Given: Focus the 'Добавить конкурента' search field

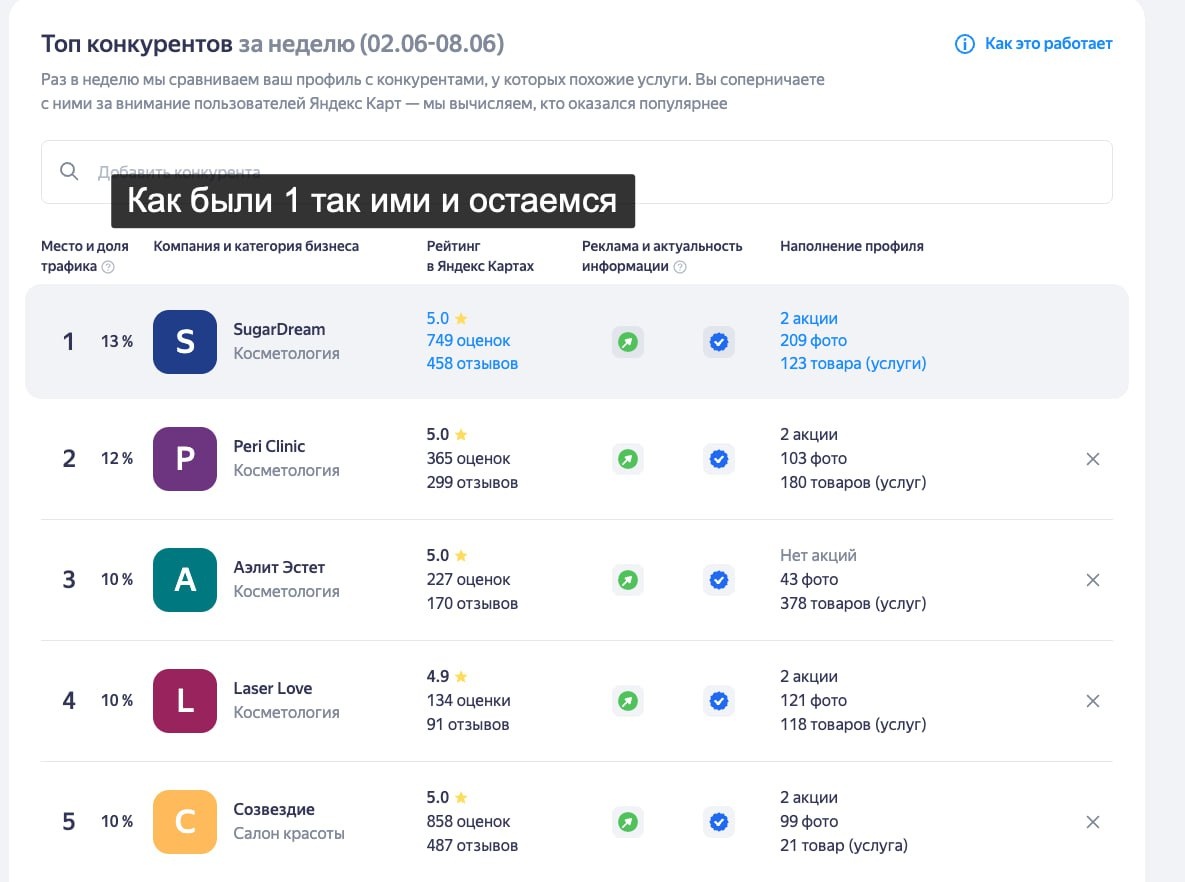Looking at the screenshot, I should point(577,172).
